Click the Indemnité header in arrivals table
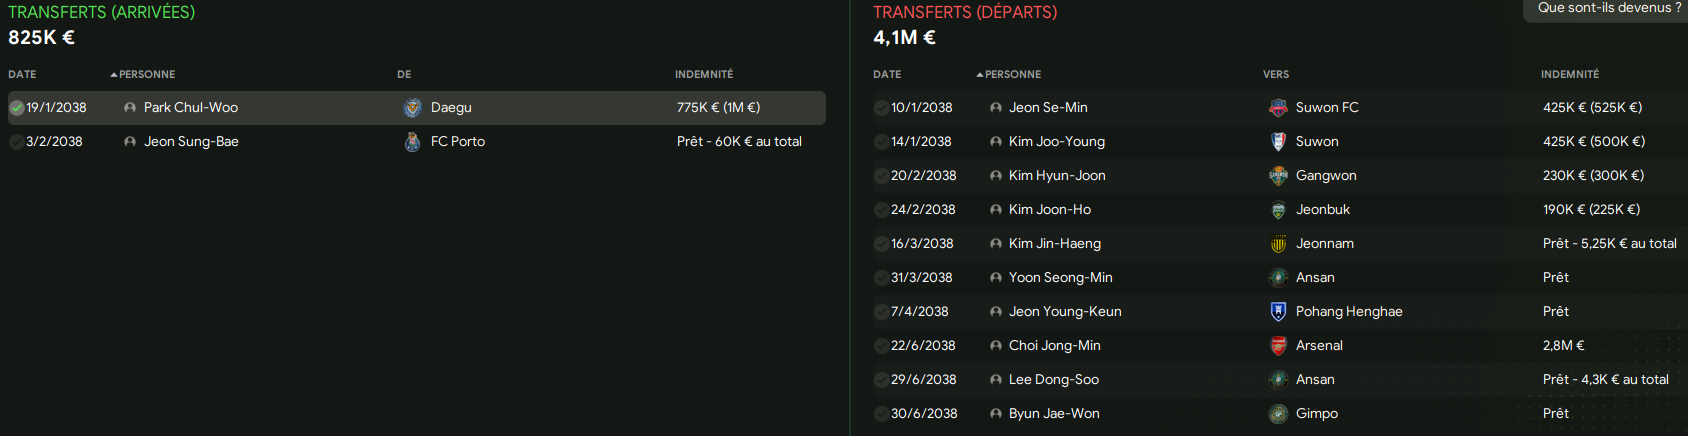Image resolution: width=1688 pixels, height=436 pixels. [704, 75]
